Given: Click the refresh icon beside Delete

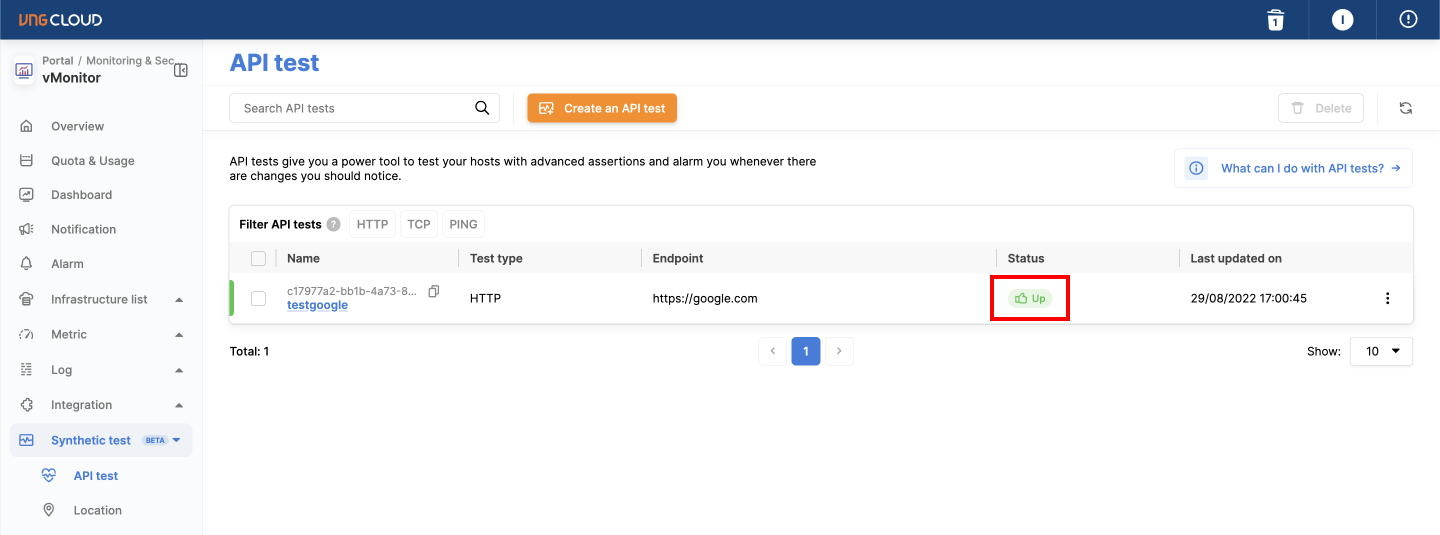Looking at the screenshot, I should tap(1405, 108).
